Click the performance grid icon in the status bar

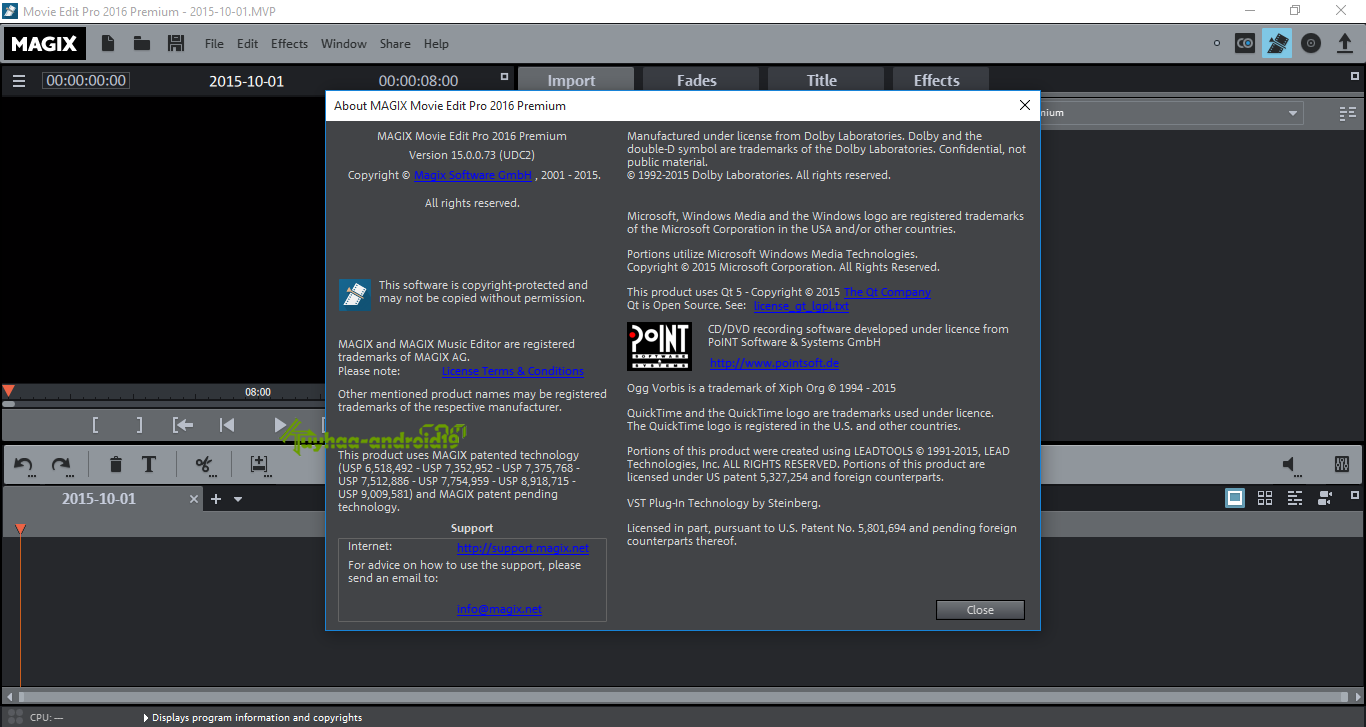15,717
